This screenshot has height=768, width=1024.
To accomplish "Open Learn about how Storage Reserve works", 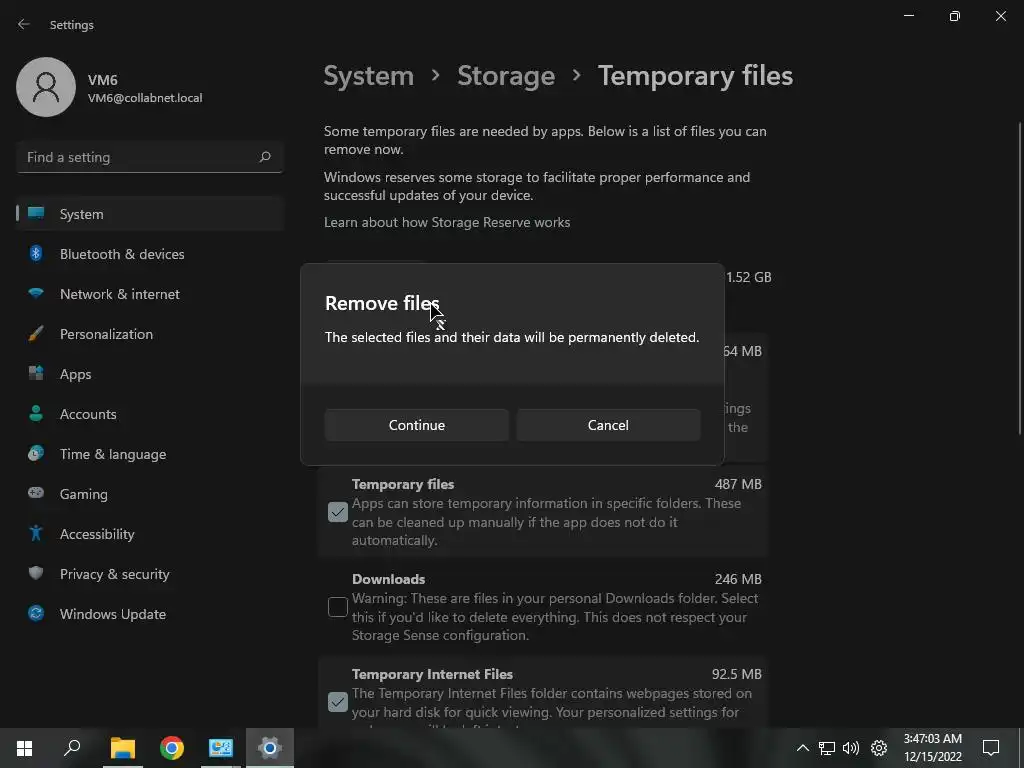I will 447,222.
